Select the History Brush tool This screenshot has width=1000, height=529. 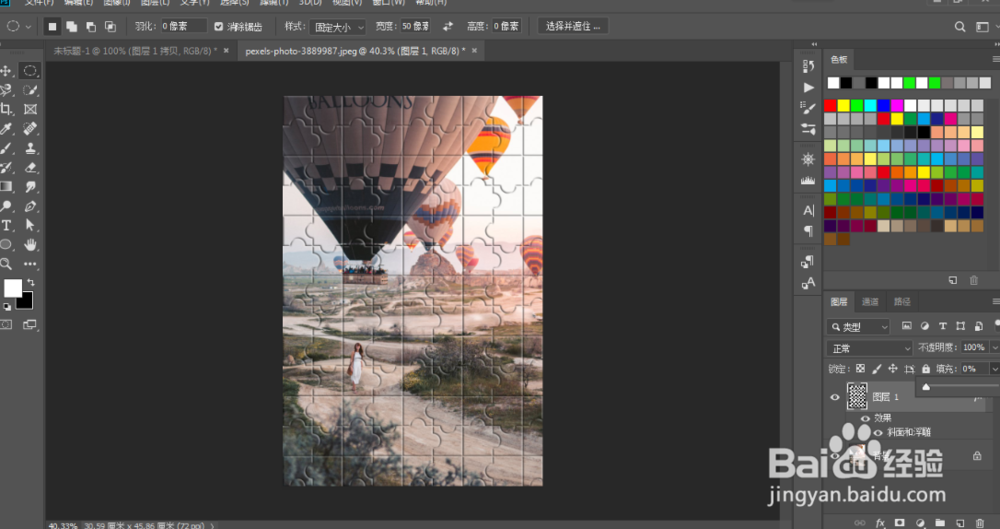6,168
